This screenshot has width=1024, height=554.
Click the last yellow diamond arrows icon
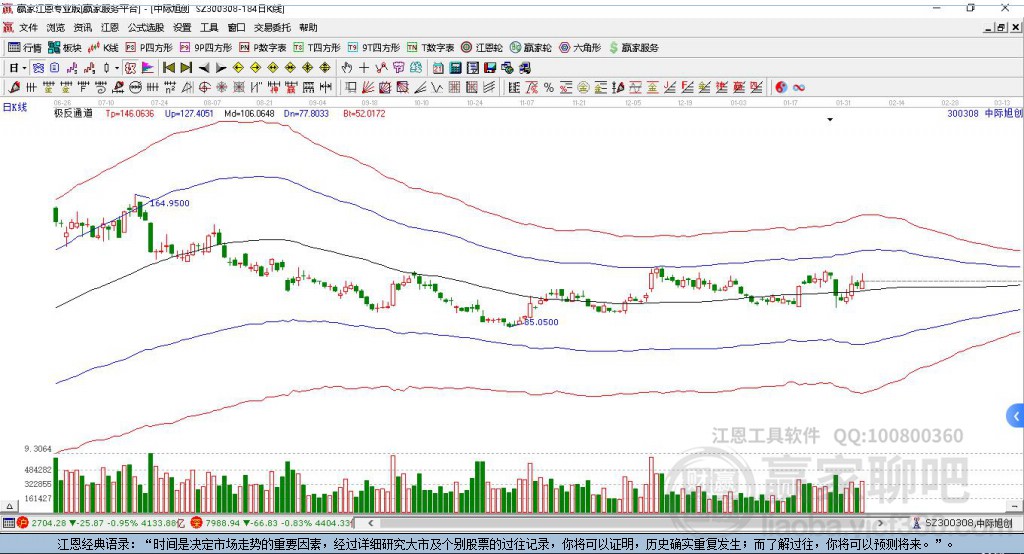(325, 68)
